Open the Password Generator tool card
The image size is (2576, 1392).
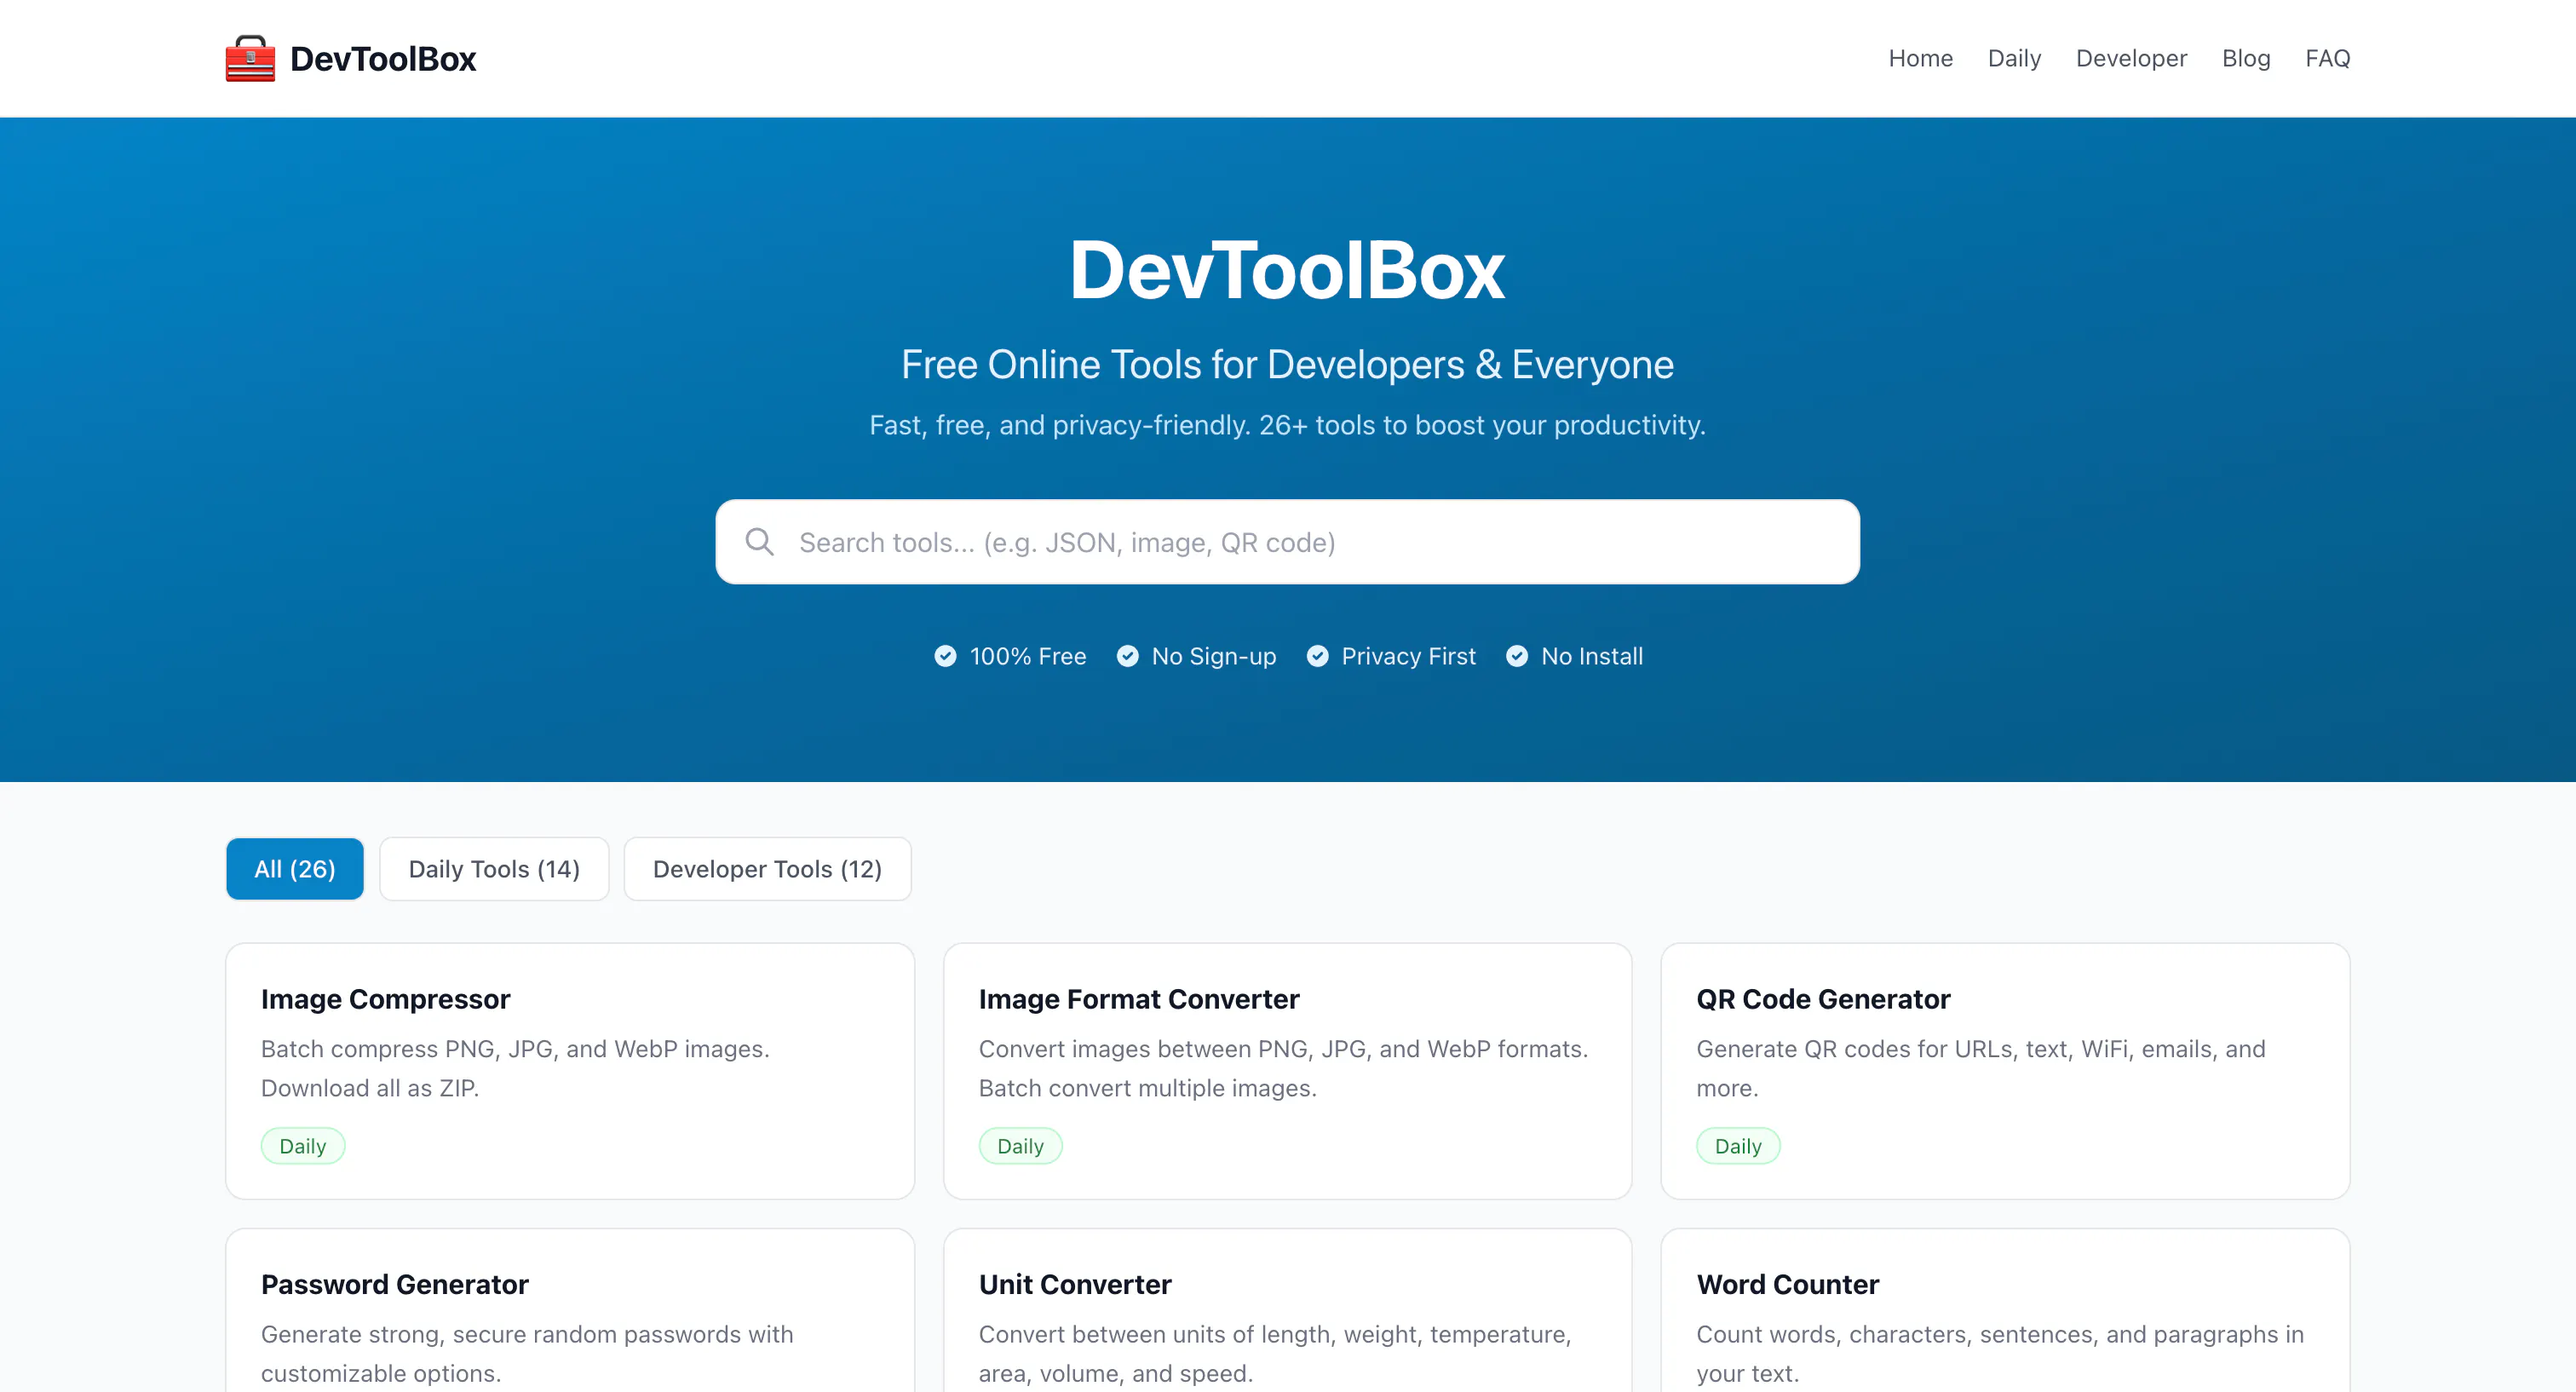[x=570, y=1310]
